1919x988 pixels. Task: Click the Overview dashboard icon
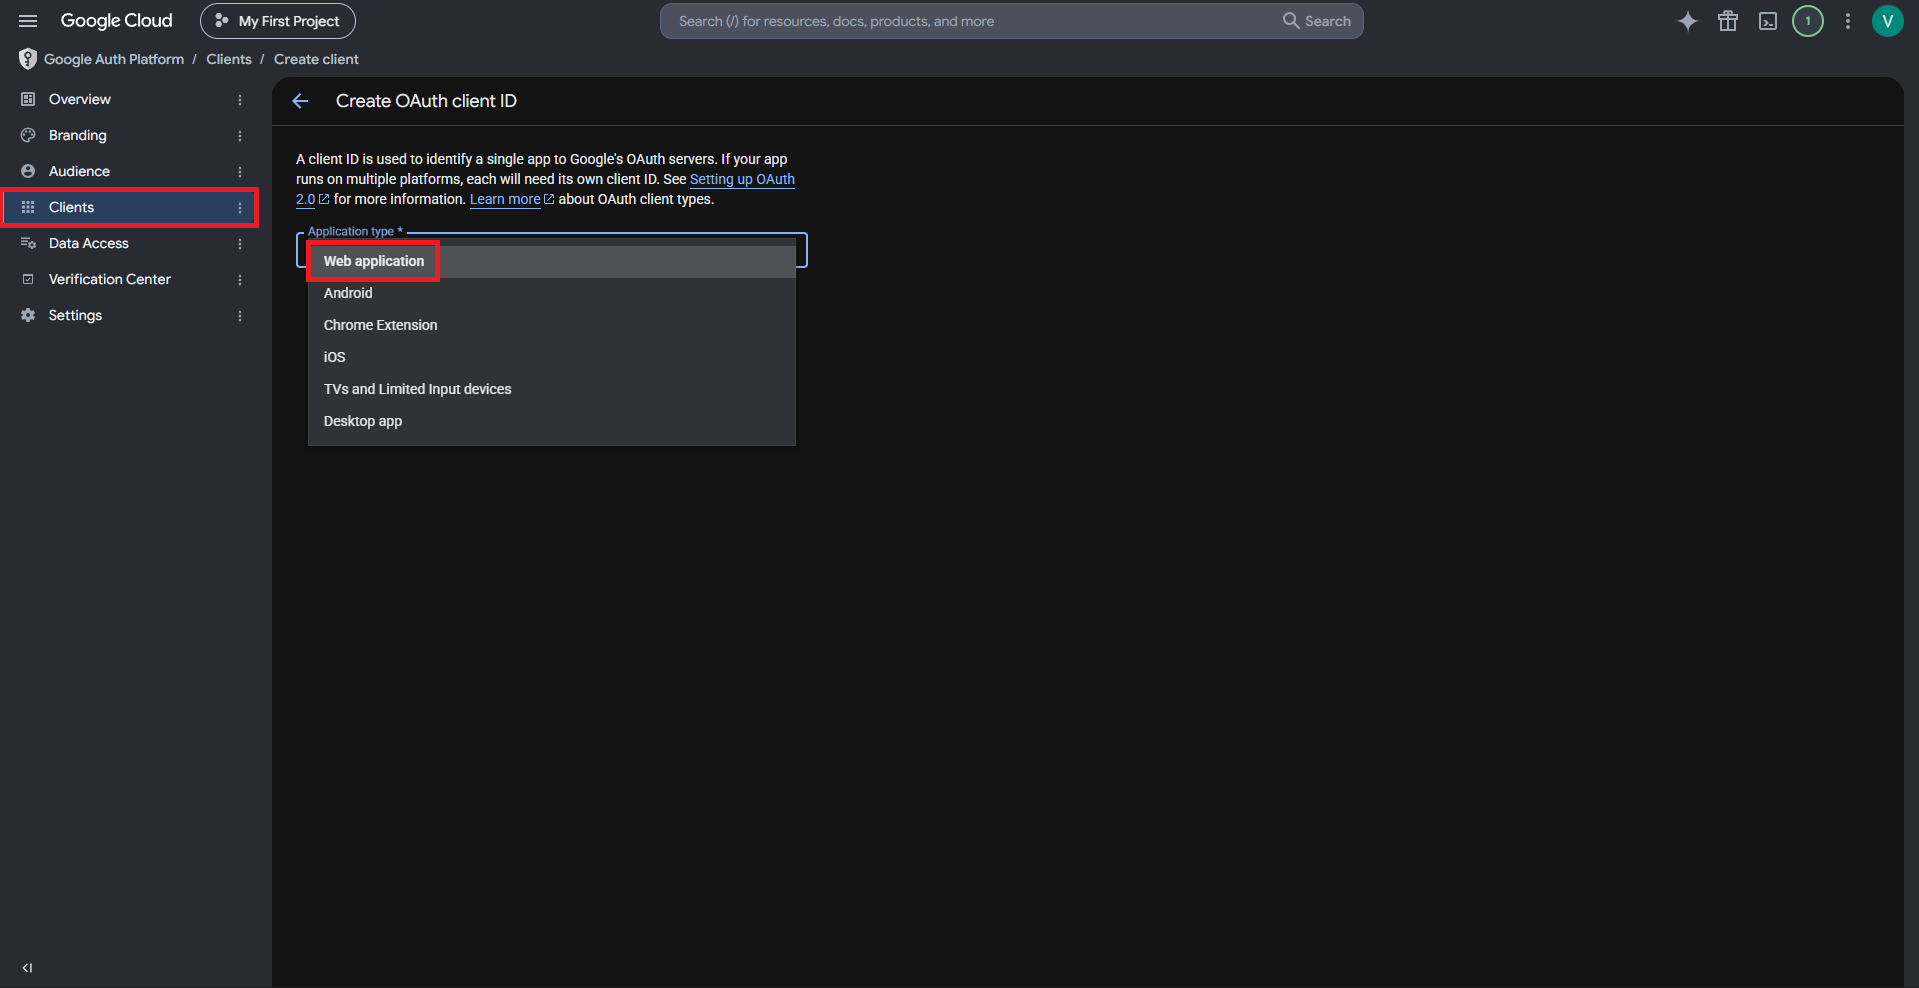click(28, 99)
